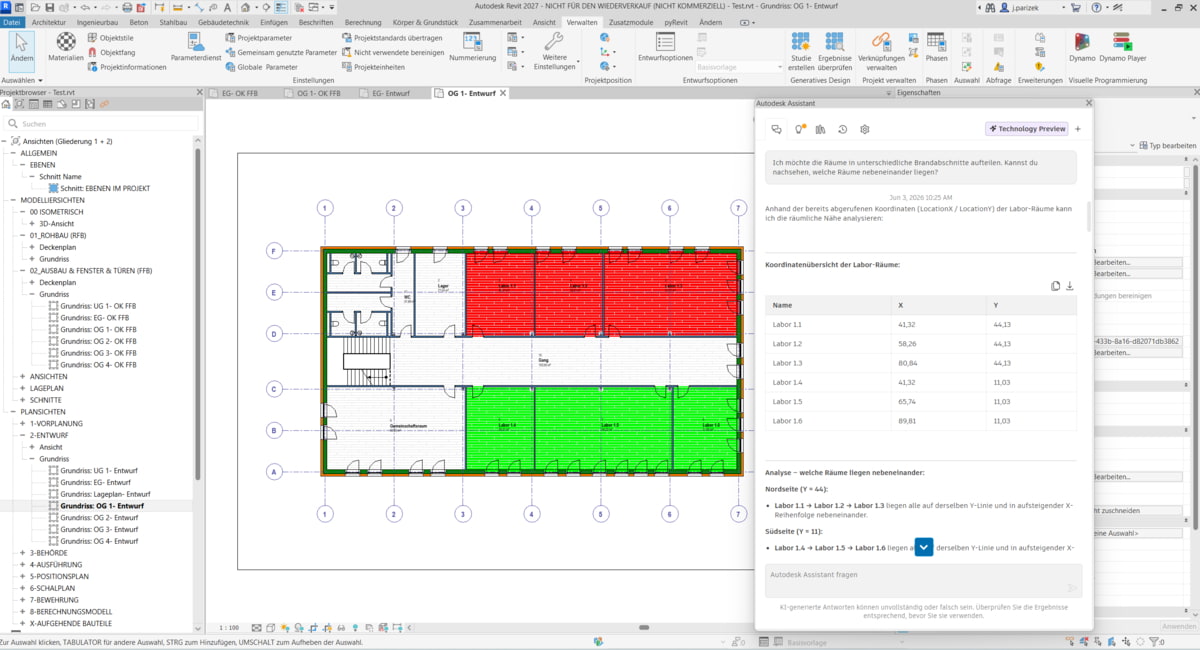Open Globale Parameter dialog
Screen dimensions: 1200x650
click(260, 67)
